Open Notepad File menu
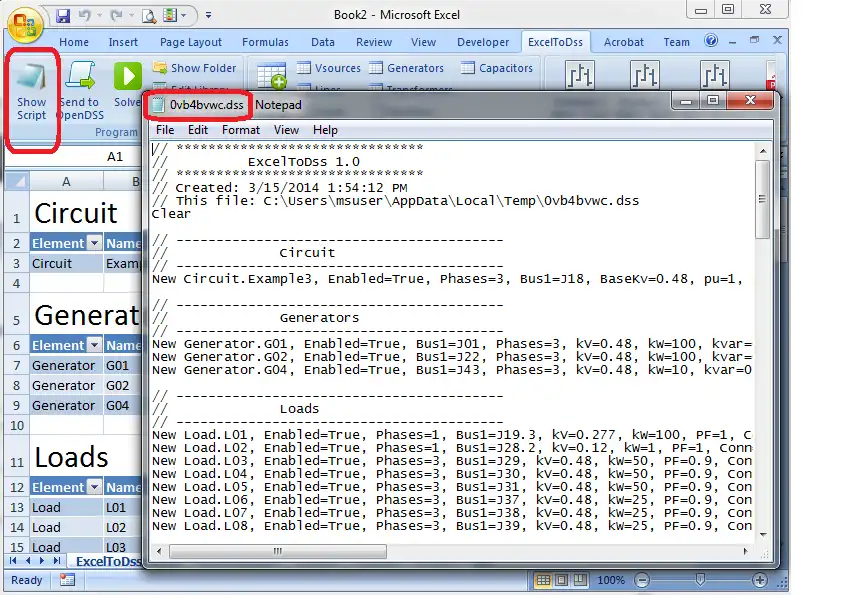This screenshot has height=595, width=846. click(x=165, y=130)
